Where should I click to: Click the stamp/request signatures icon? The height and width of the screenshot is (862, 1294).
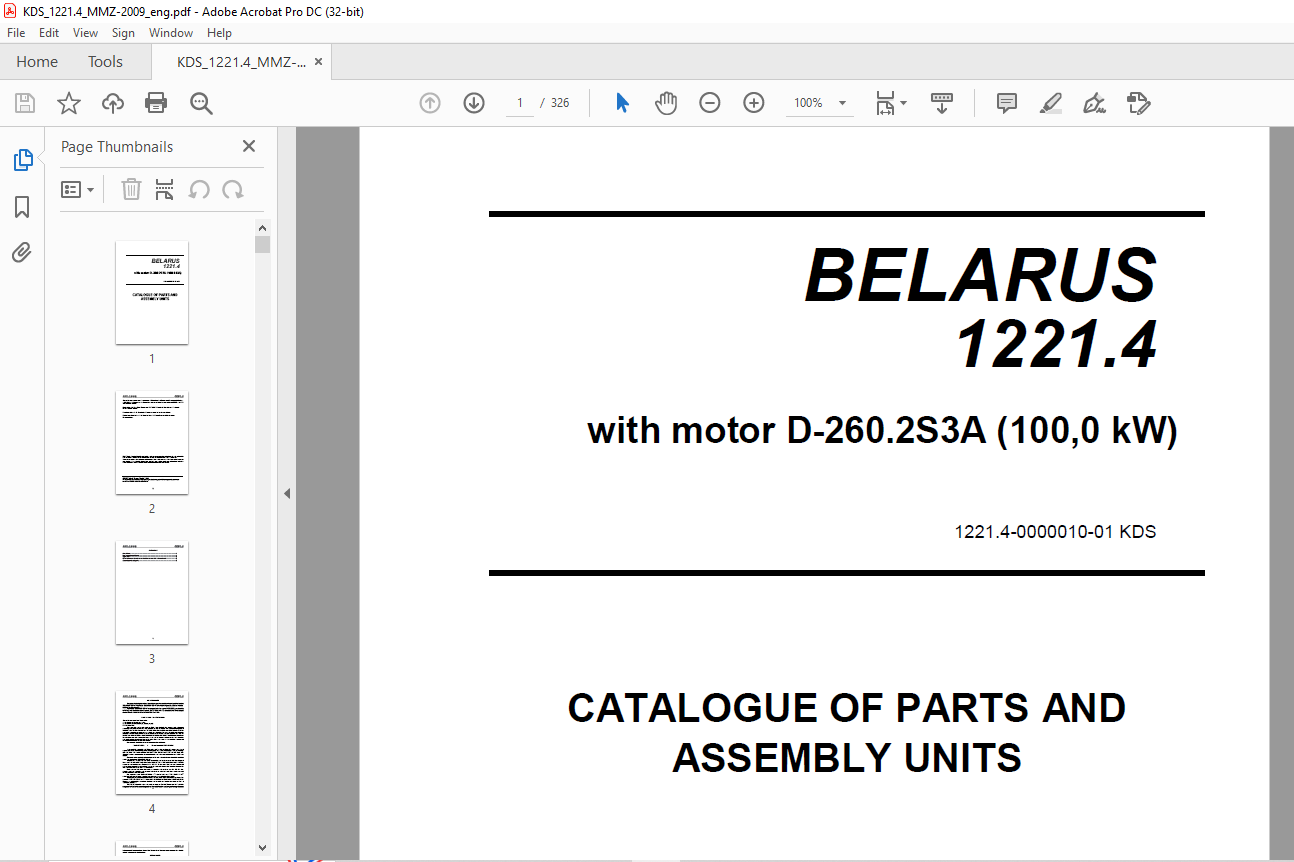tap(1138, 103)
